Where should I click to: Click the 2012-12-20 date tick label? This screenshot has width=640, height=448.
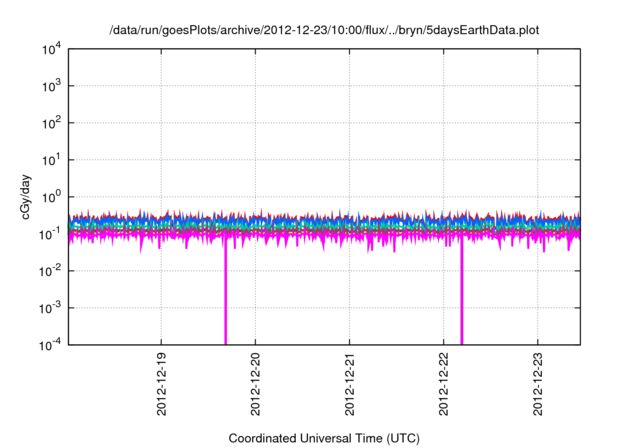256,384
